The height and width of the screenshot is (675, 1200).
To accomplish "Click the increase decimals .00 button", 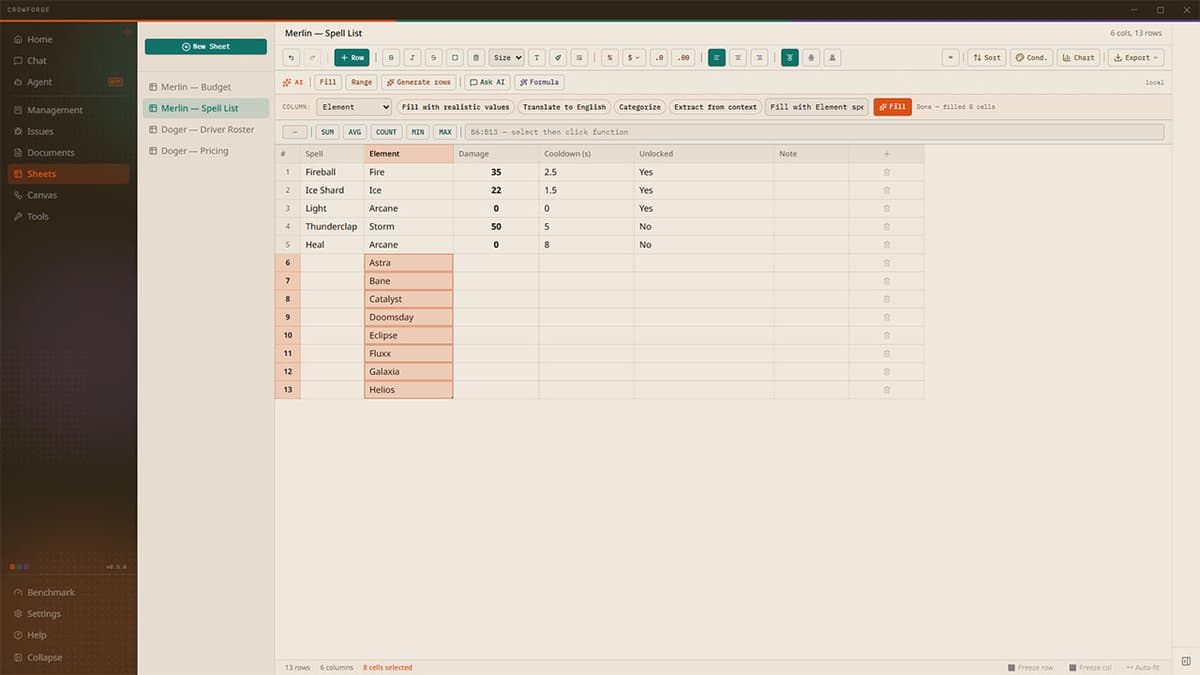I will [x=684, y=58].
